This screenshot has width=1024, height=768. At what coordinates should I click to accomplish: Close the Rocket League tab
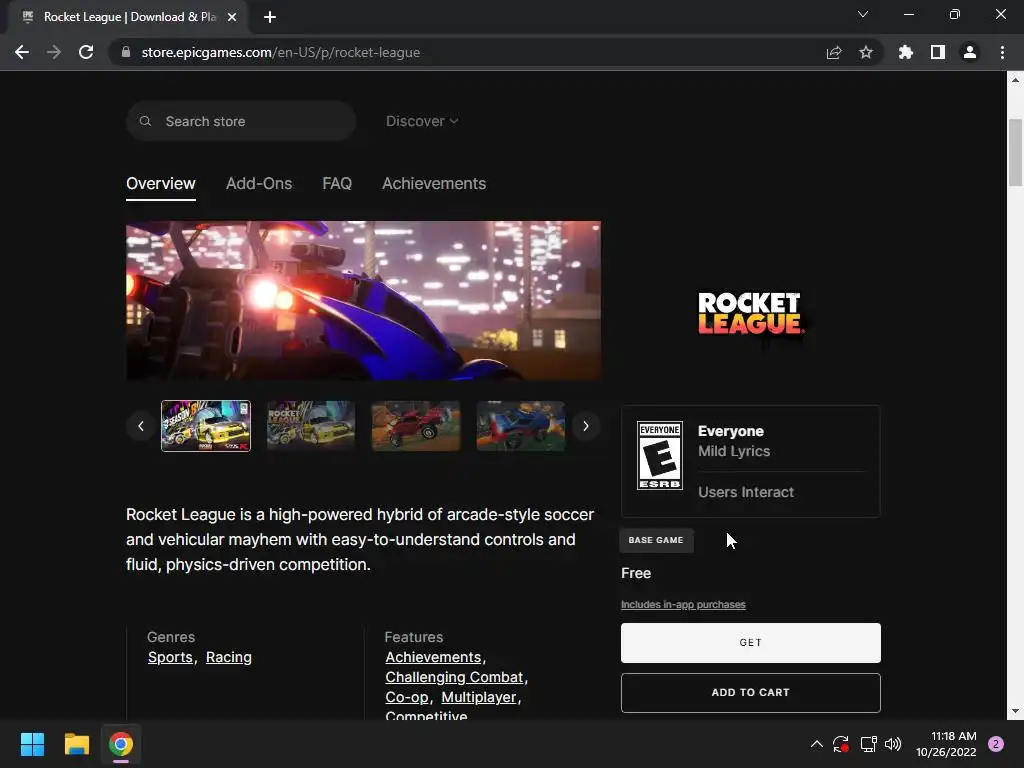coord(232,17)
